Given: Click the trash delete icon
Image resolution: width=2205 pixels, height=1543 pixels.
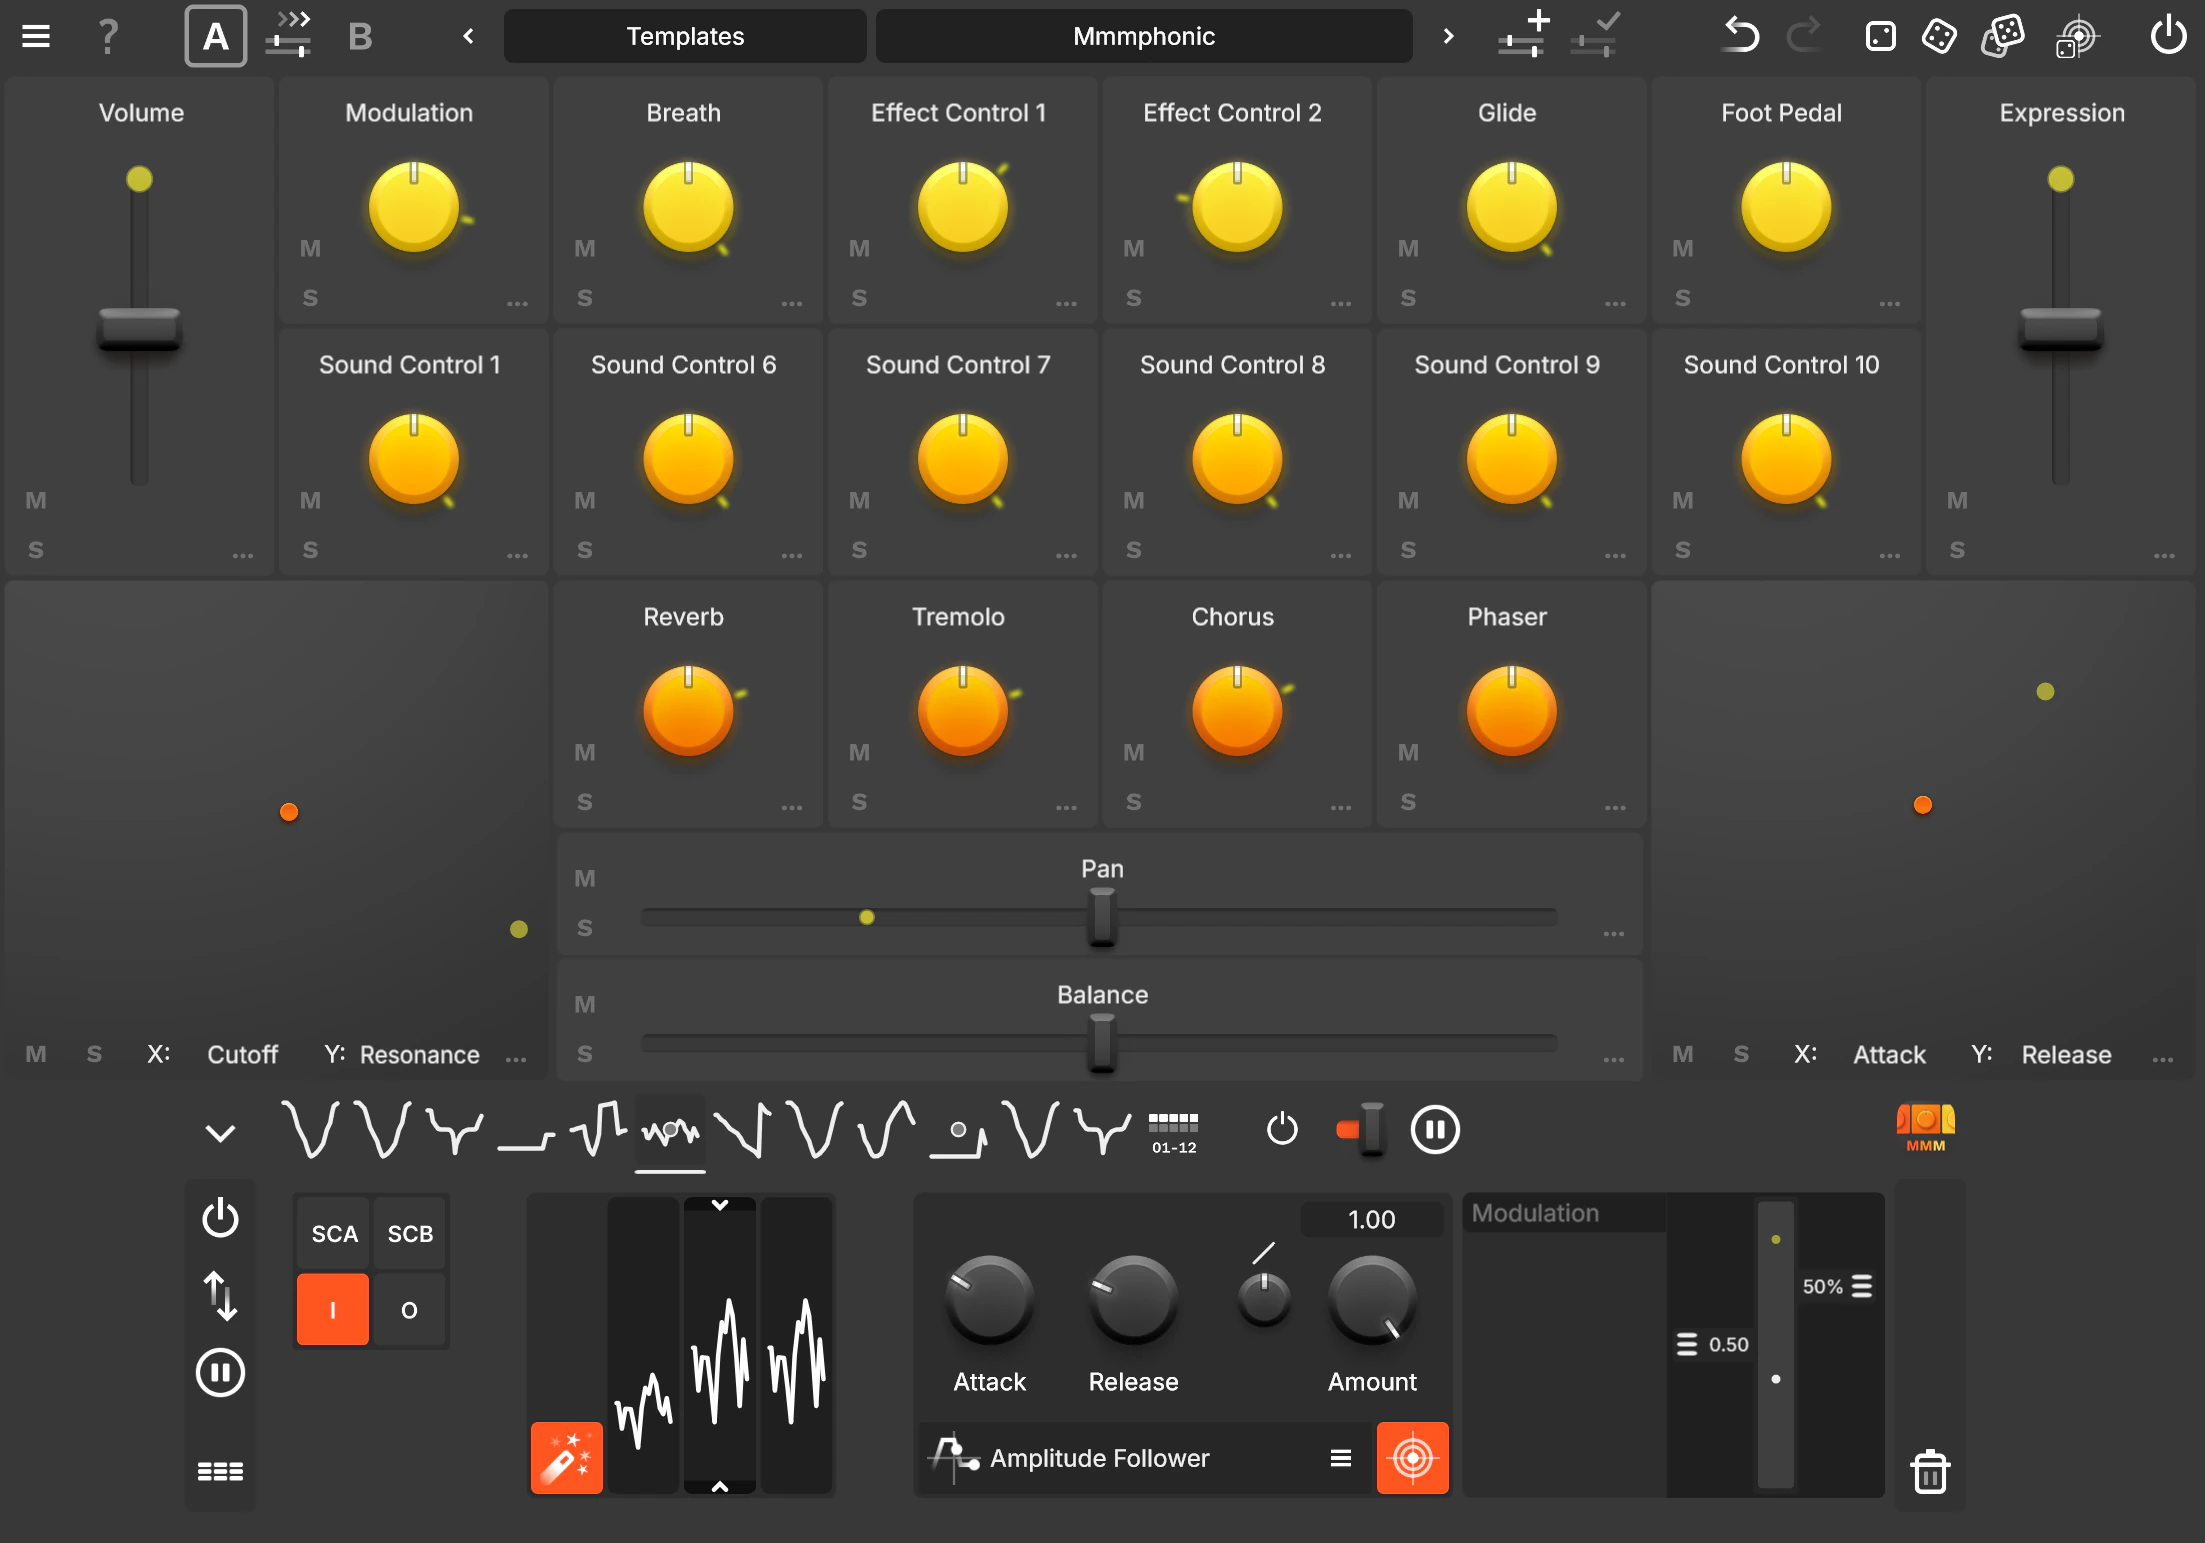Looking at the screenshot, I should coord(1929,1472).
